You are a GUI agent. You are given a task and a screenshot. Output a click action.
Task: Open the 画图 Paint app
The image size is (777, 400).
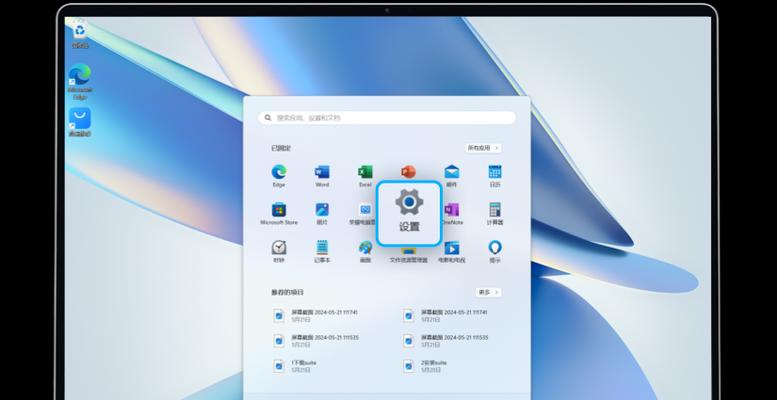365,251
